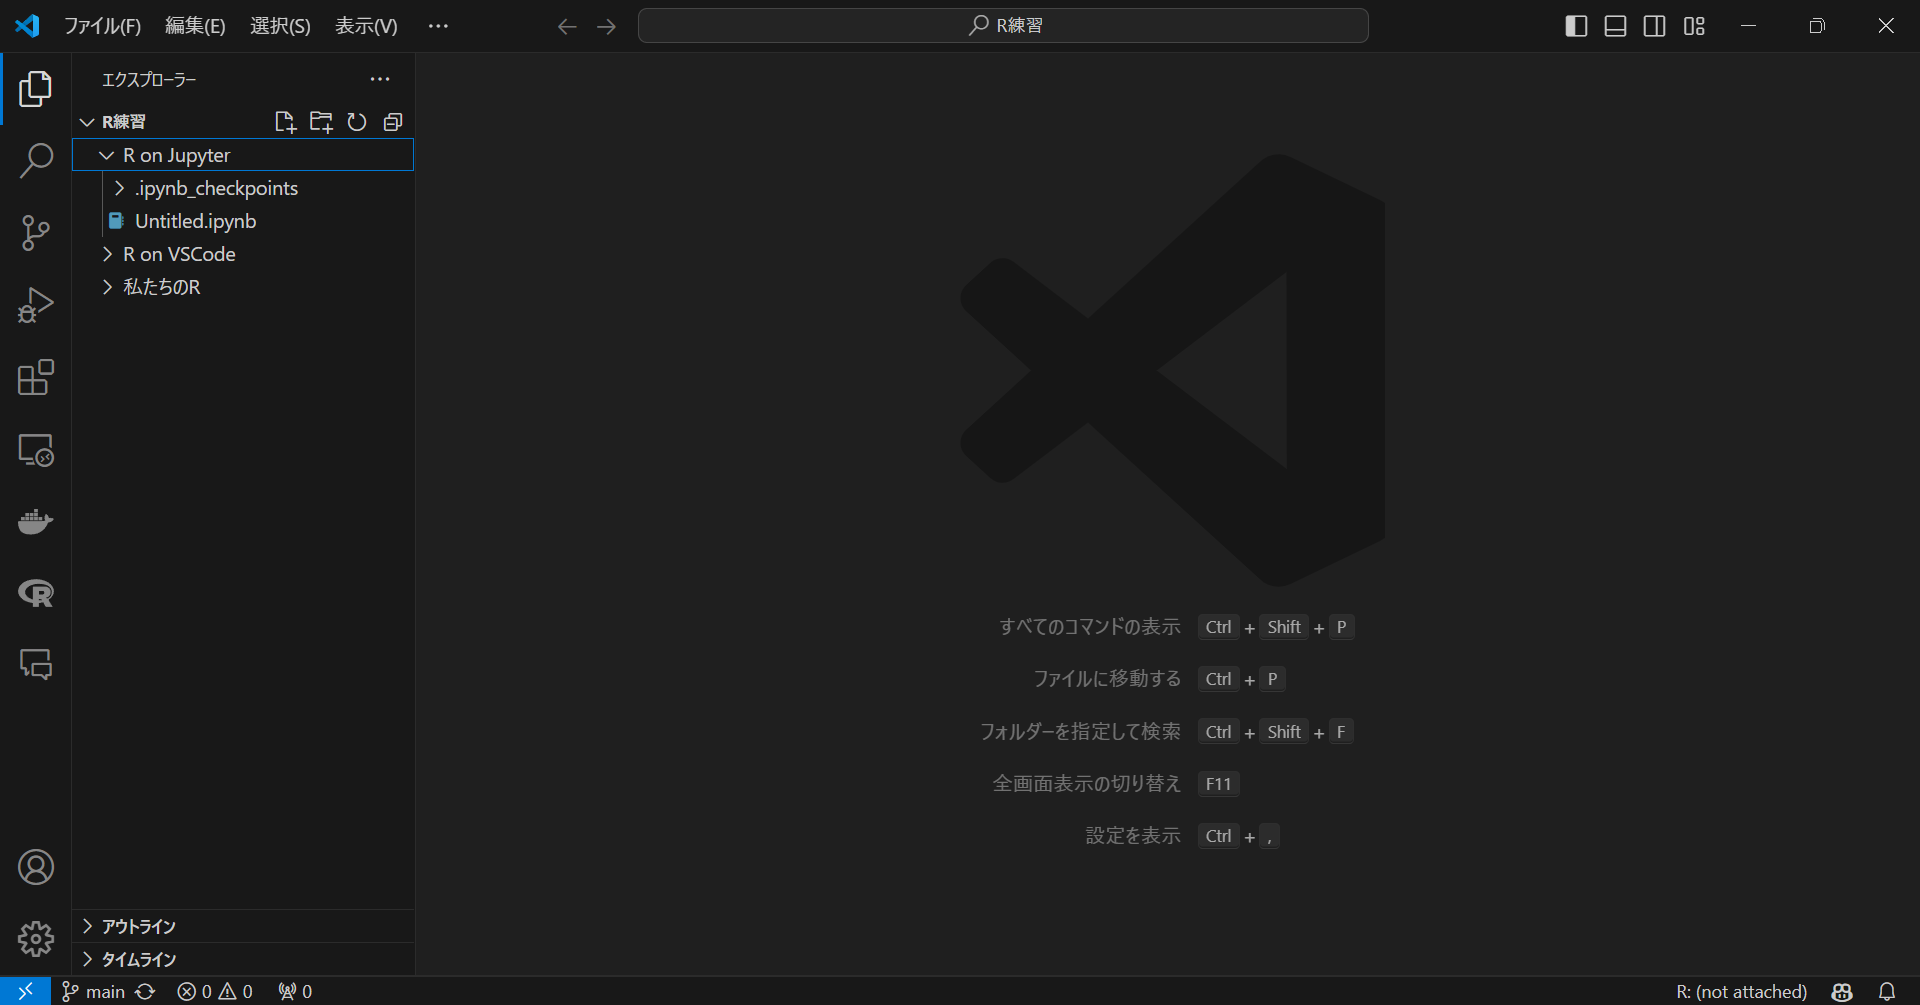Click the New File icon in explorer
This screenshot has width=1920, height=1005.
285,122
